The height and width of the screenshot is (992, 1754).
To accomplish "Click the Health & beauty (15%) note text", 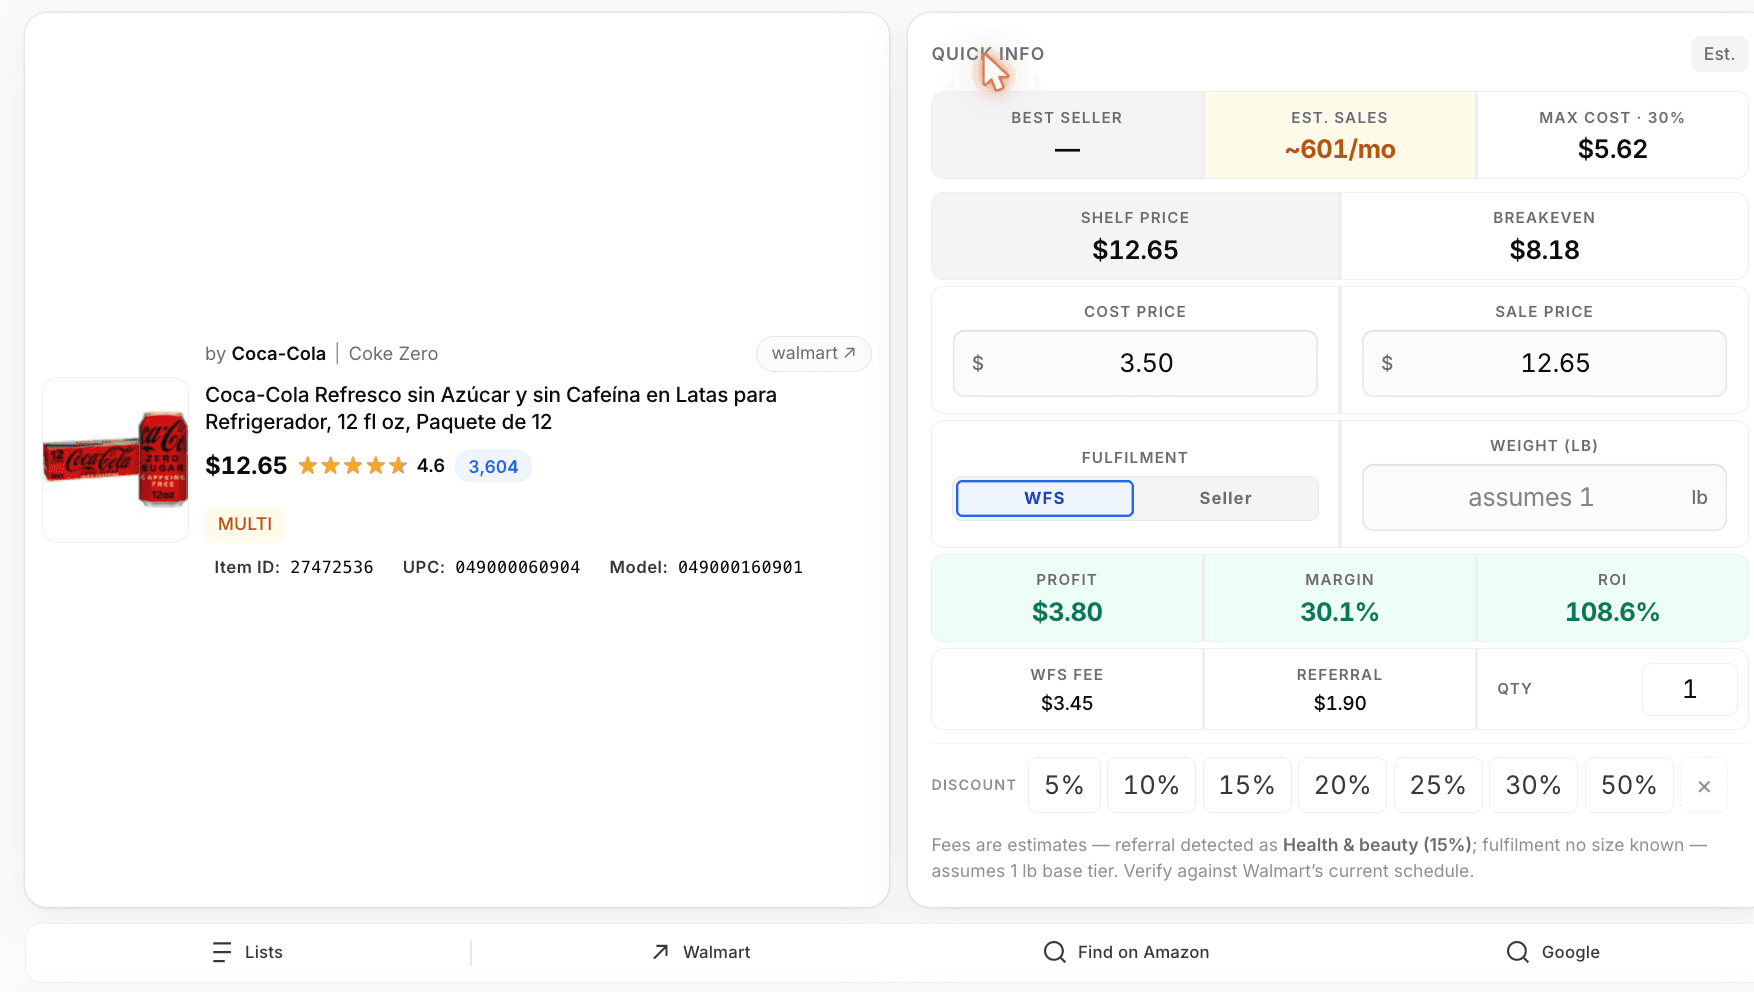I will coord(1377,845).
